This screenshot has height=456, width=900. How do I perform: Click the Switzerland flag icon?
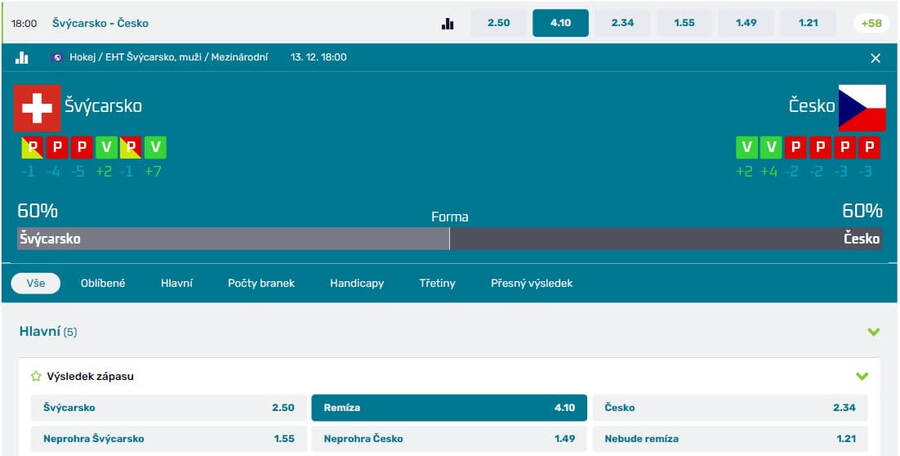(x=37, y=107)
